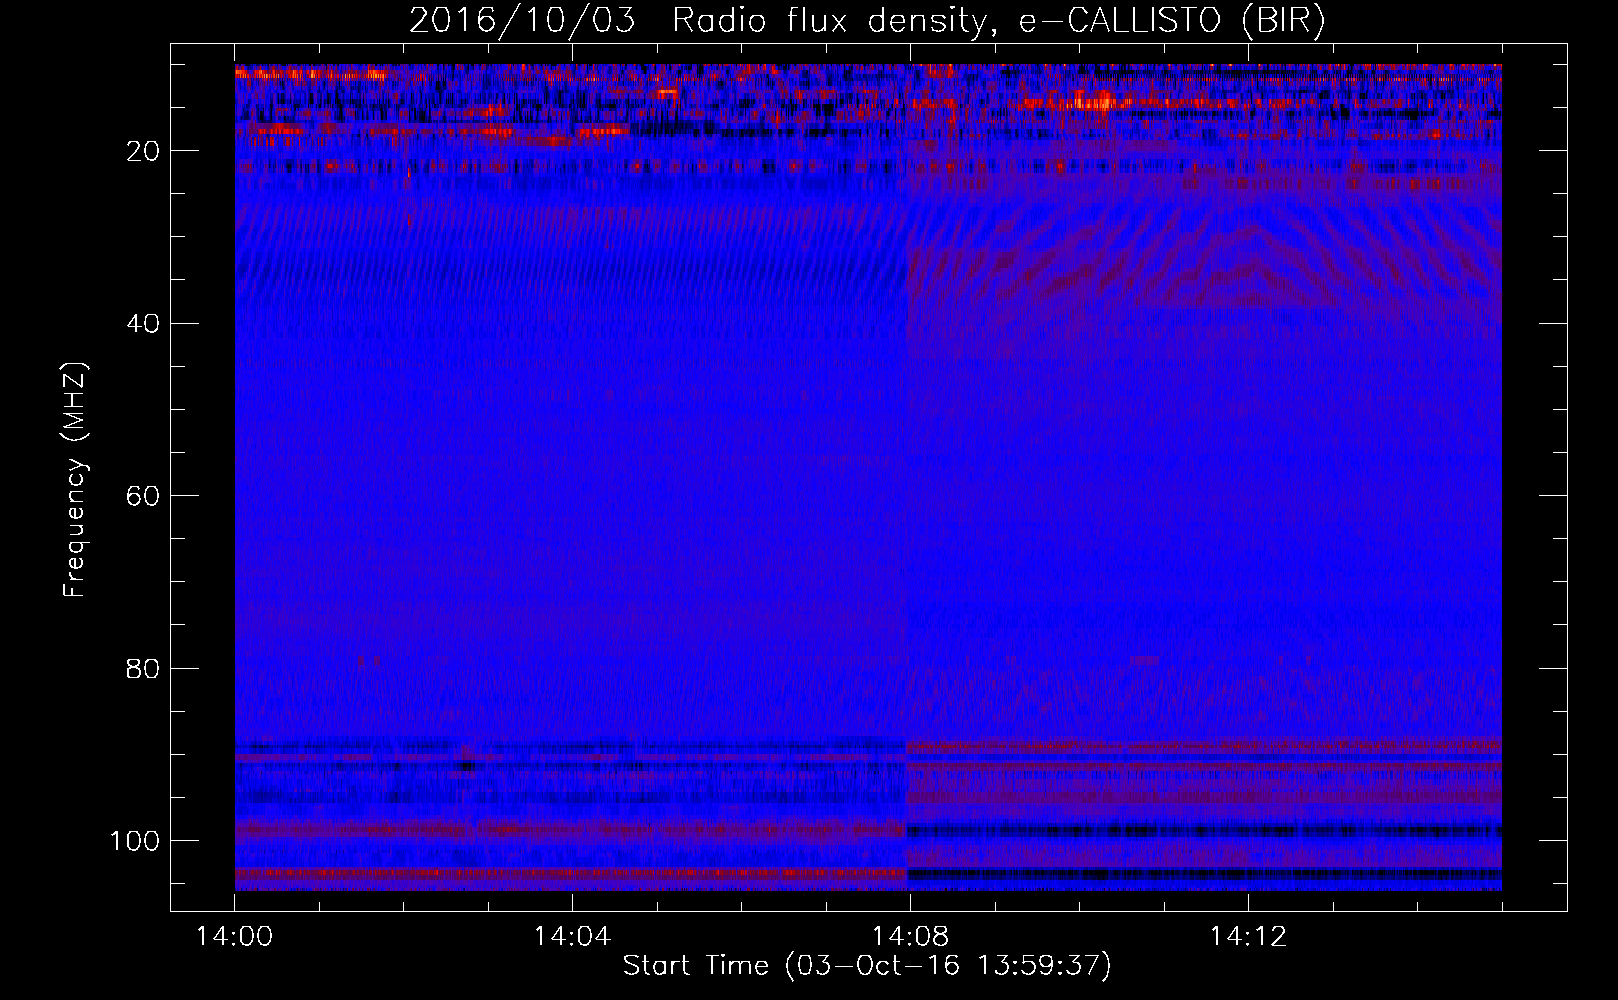The width and height of the screenshot is (1618, 1000).
Task: Click the 60 MHz frequency tick label
Action: pos(144,496)
